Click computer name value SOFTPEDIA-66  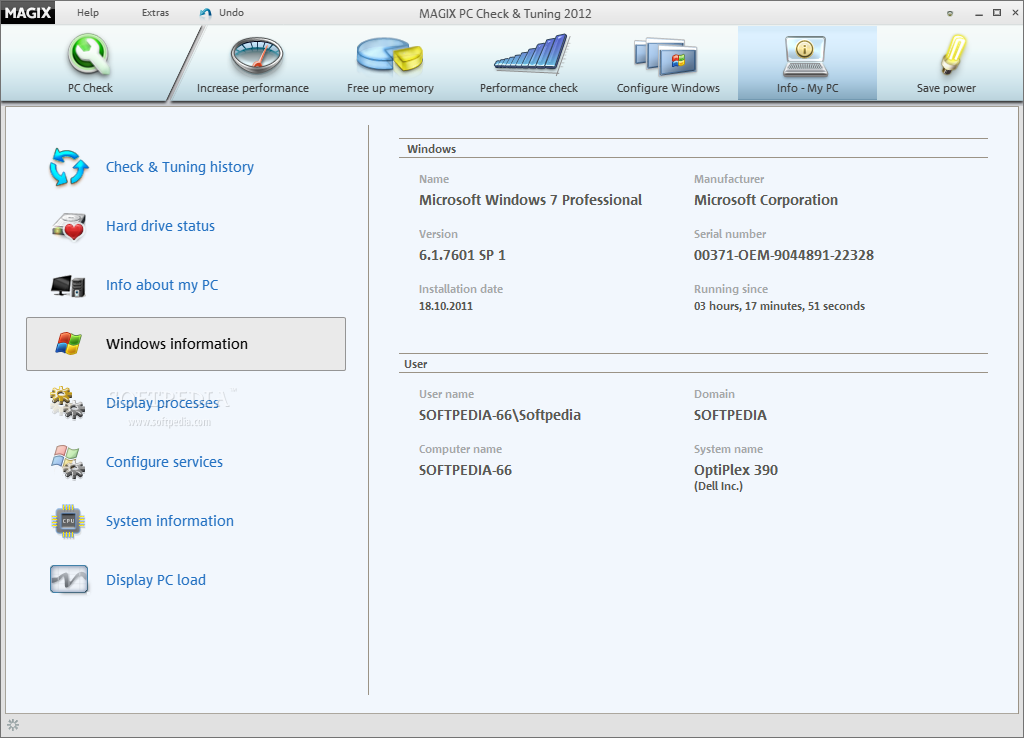tap(465, 470)
